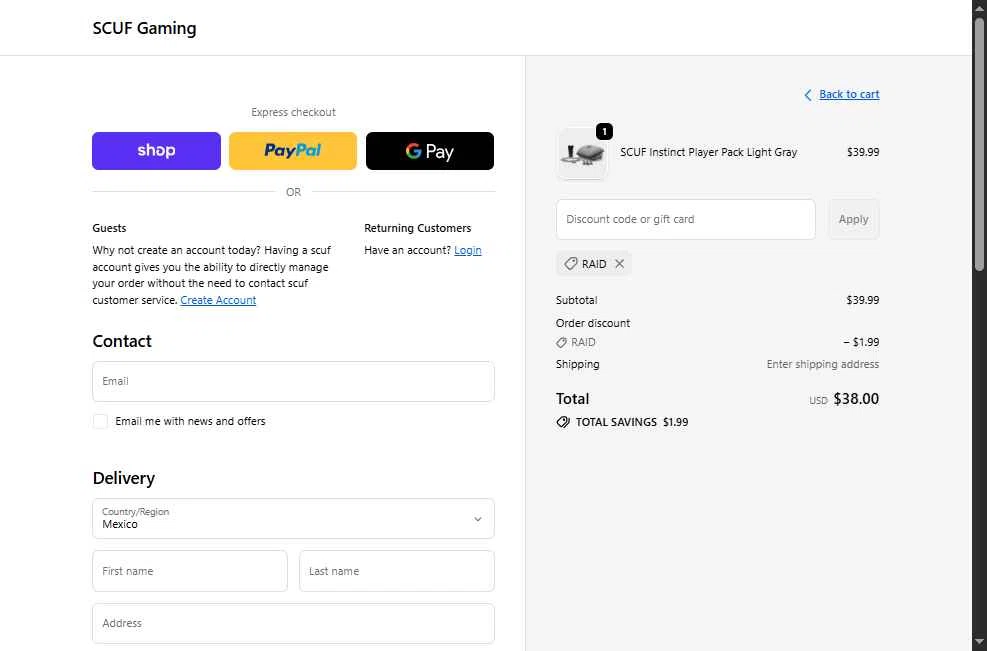
Task: Focus the Address input field
Action: click(293, 623)
